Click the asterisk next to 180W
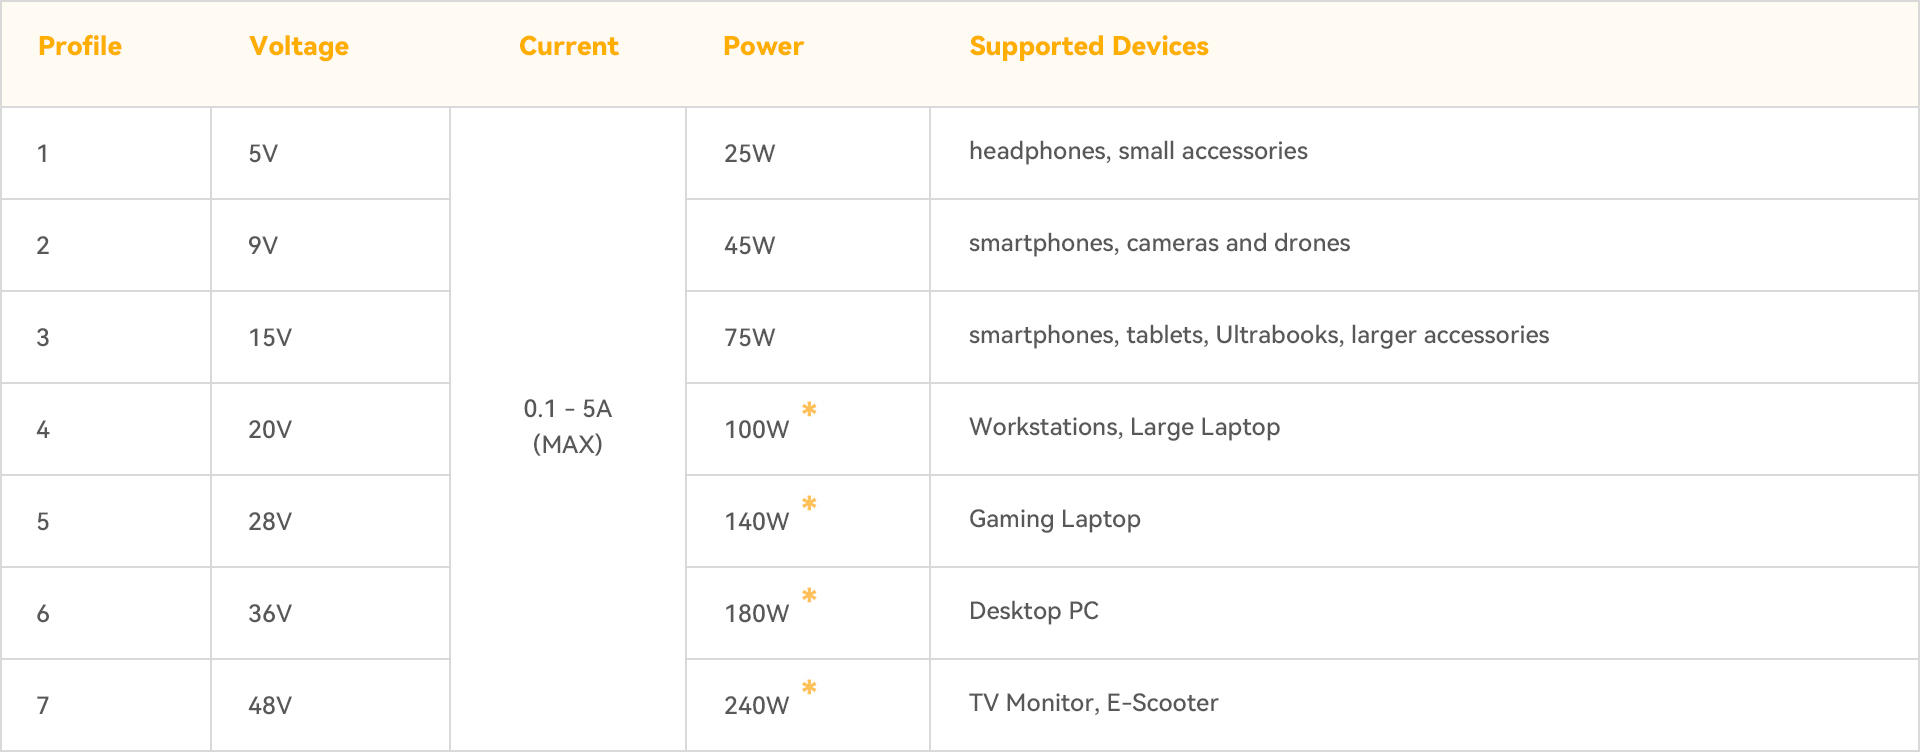The width and height of the screenshot is (1920, 752). (809, 595)
